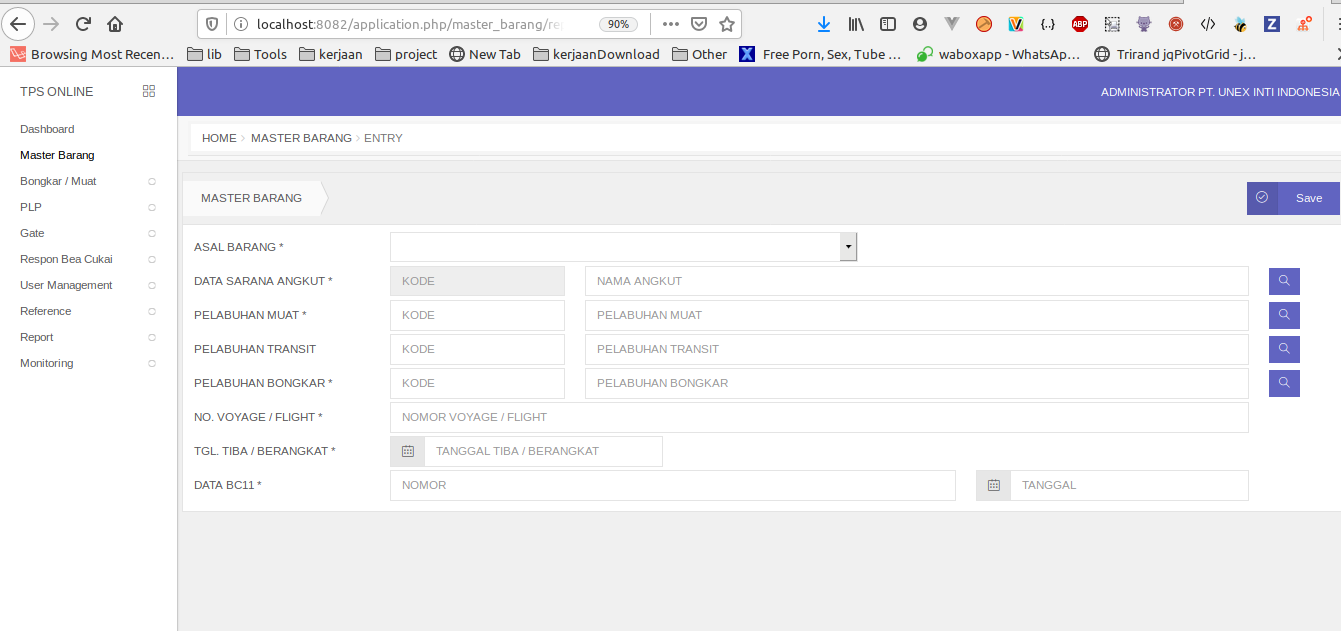Click the Data BC11 Tanggal date field
This screenshot has height=631, width=1341.
(x=1130, y=485)
